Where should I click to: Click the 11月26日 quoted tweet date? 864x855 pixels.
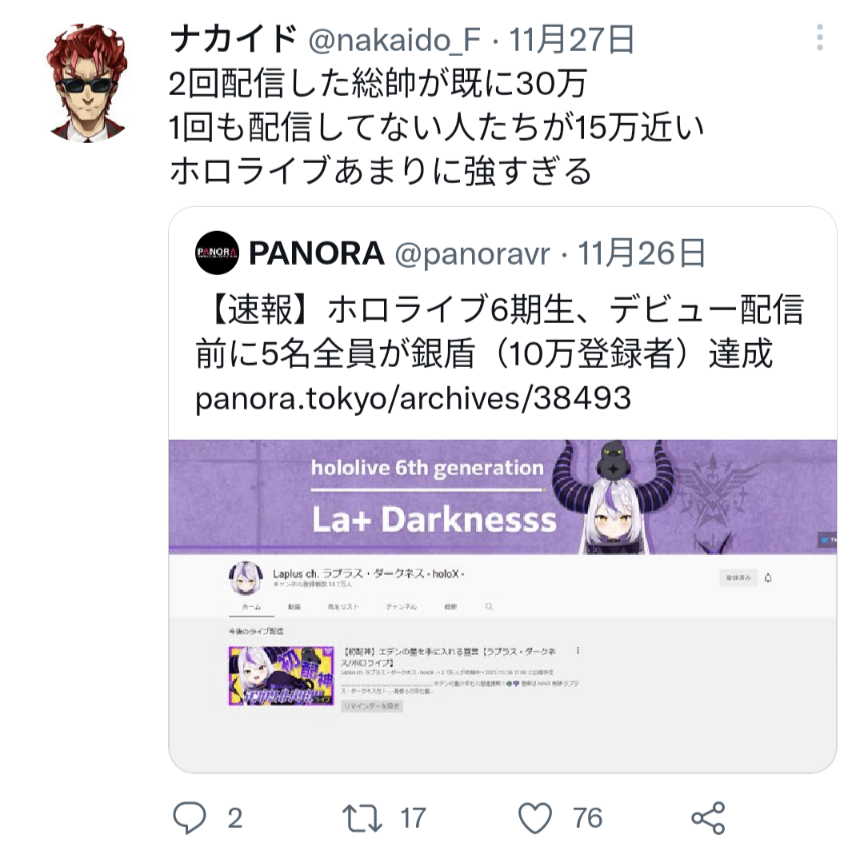point(641,253)
